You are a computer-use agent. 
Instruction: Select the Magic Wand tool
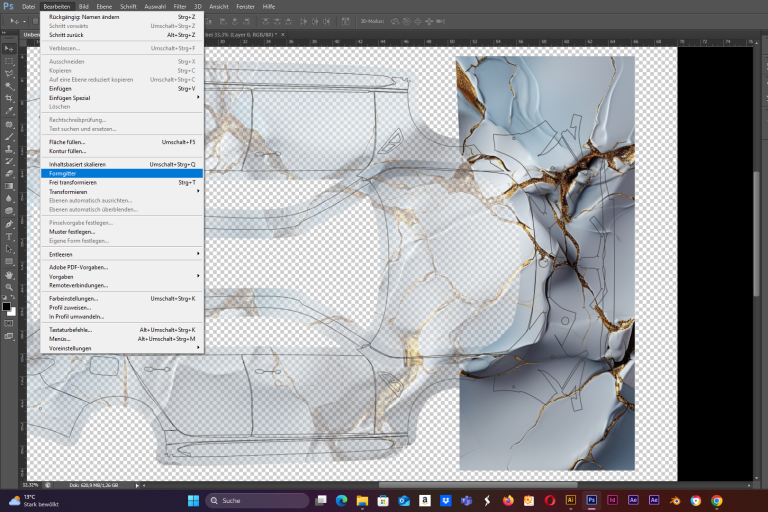(9, 86)
